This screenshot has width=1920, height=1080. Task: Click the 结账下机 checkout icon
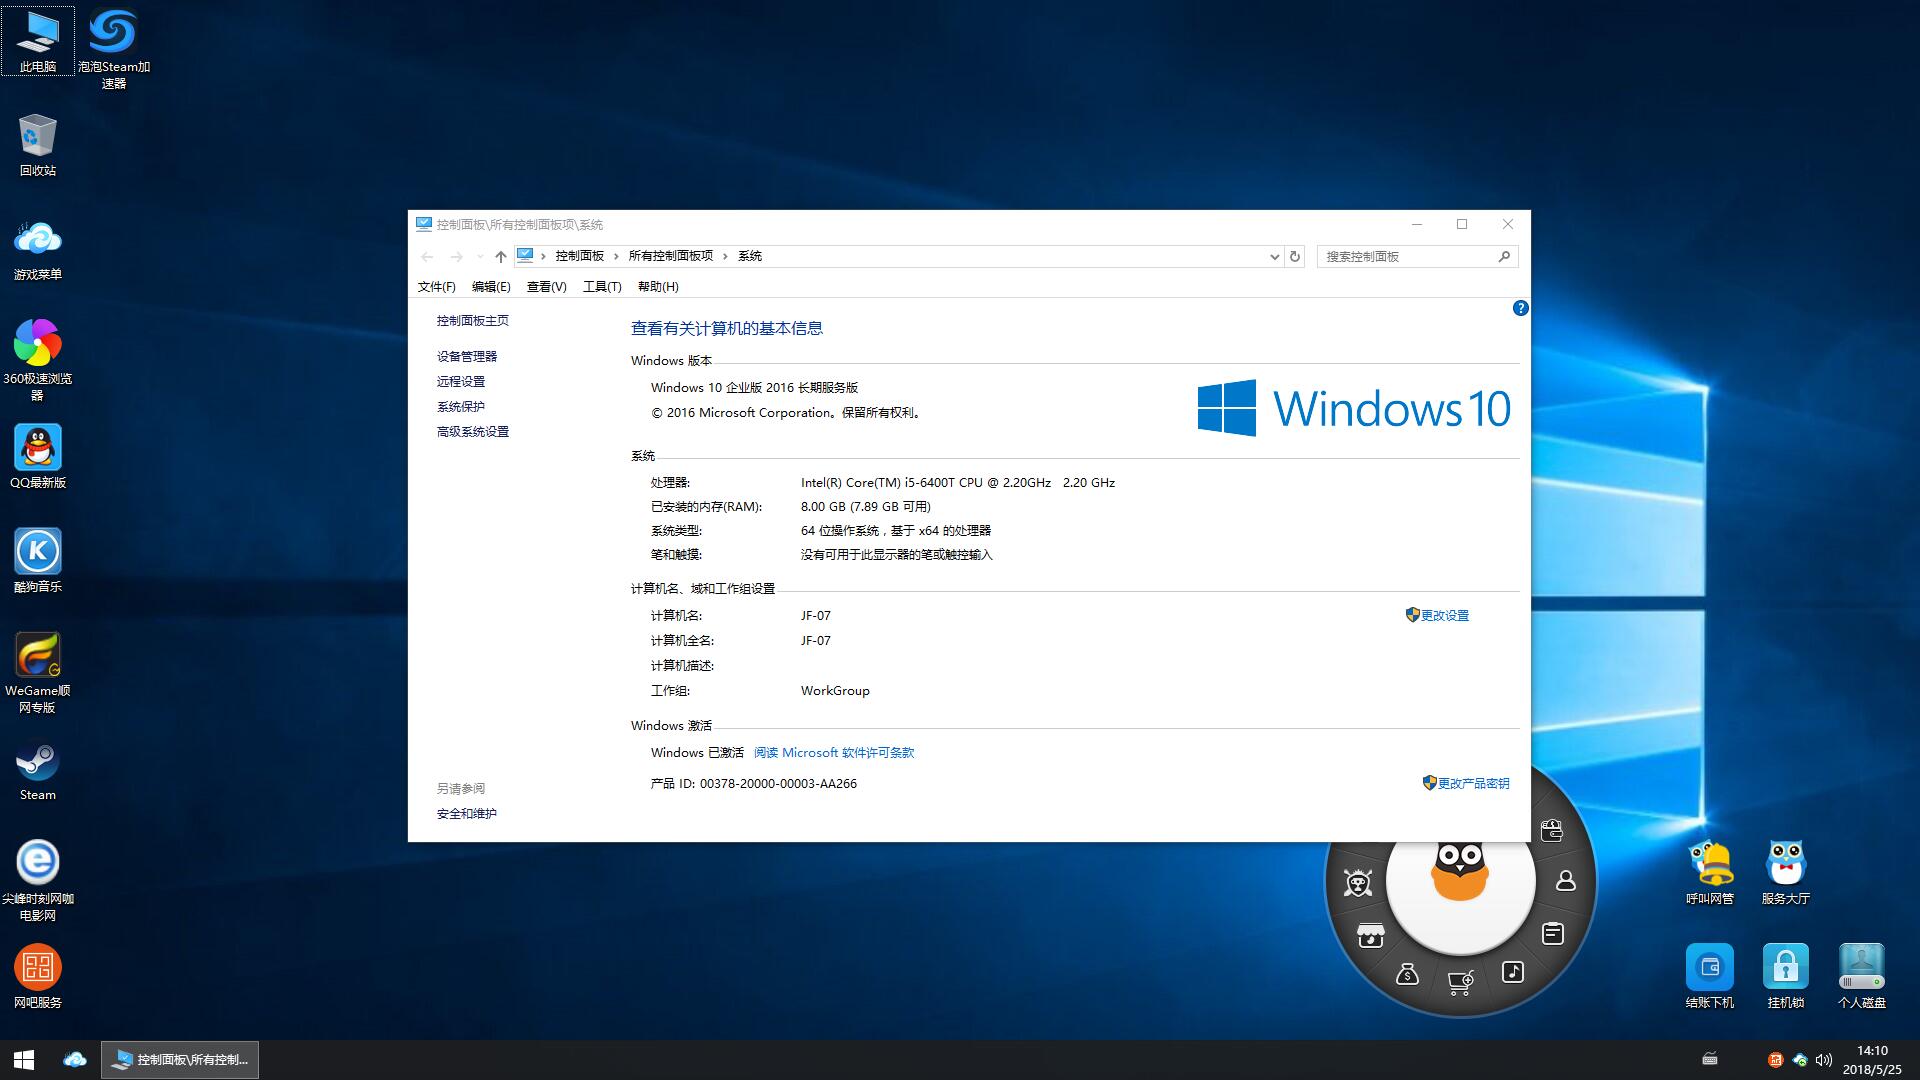tap(1710, 977)
